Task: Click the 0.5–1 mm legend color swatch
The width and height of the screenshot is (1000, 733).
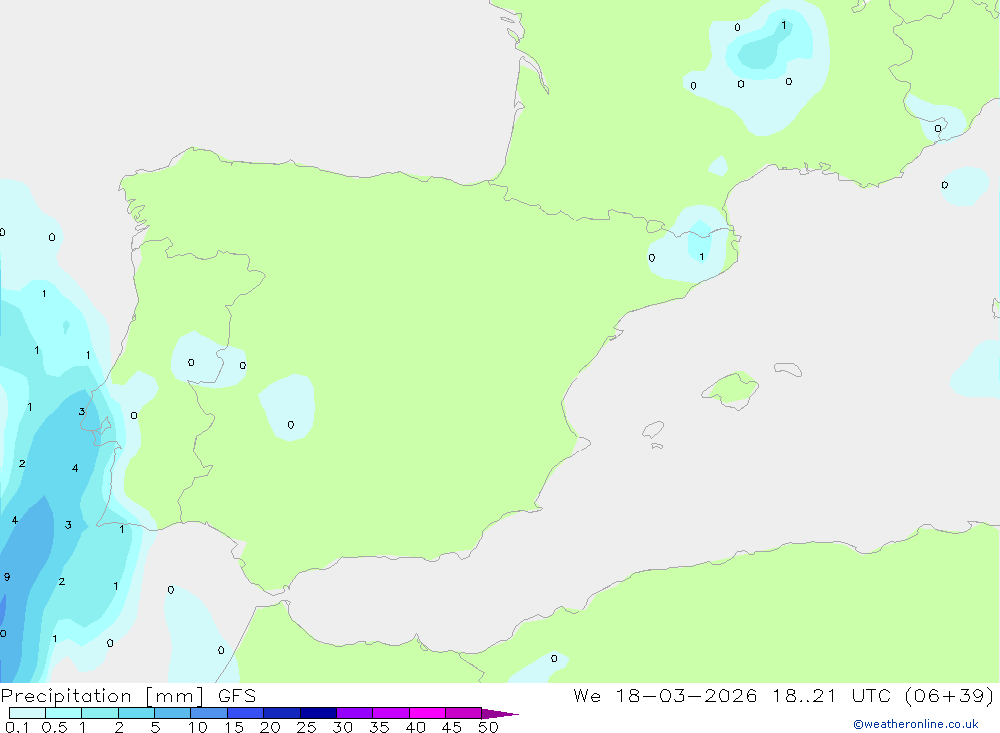Action: (63, 713)
